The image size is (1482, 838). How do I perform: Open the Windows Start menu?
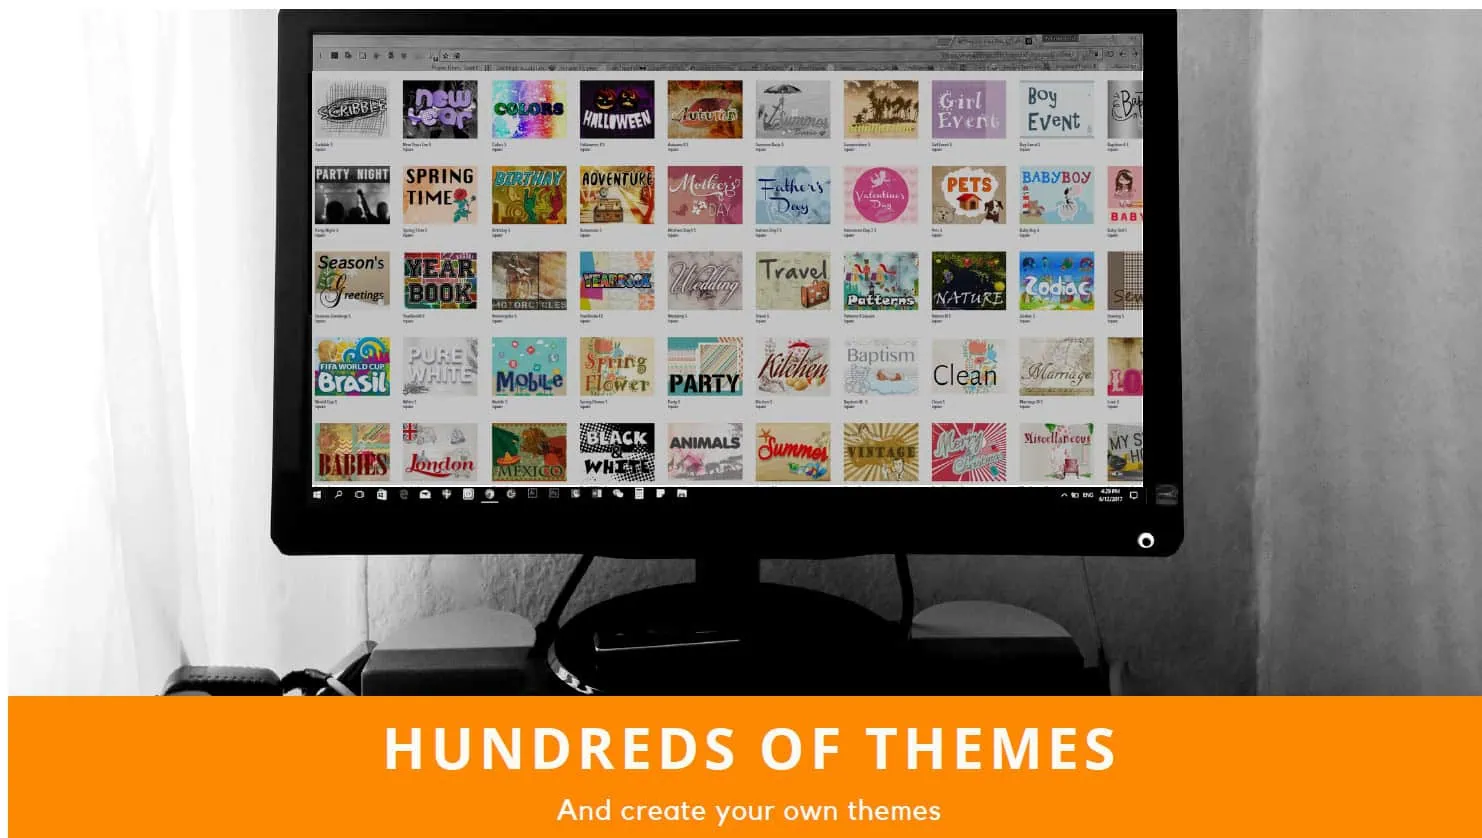pyautogui.click(x=317, y=494)
